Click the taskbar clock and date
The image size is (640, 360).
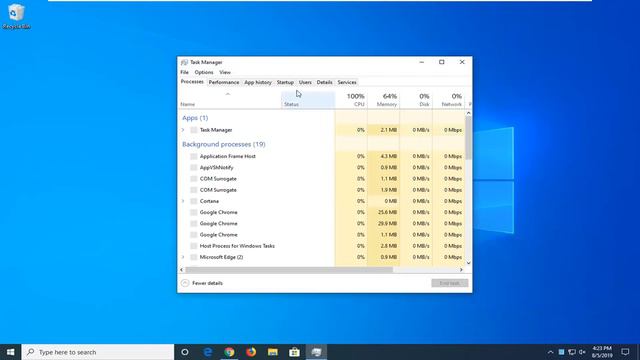pyautogui.click(x=602, y=352)
